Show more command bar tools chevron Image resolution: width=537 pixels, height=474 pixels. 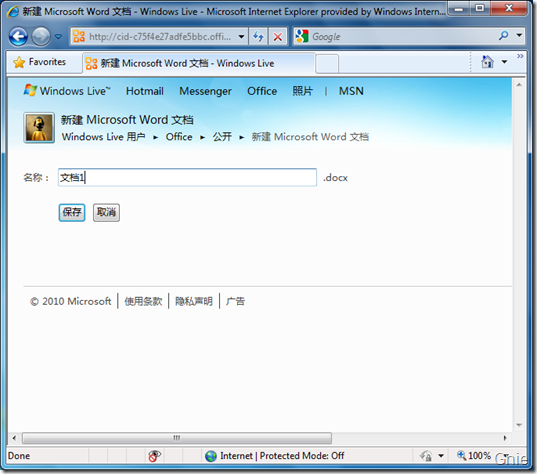[520, 56]
